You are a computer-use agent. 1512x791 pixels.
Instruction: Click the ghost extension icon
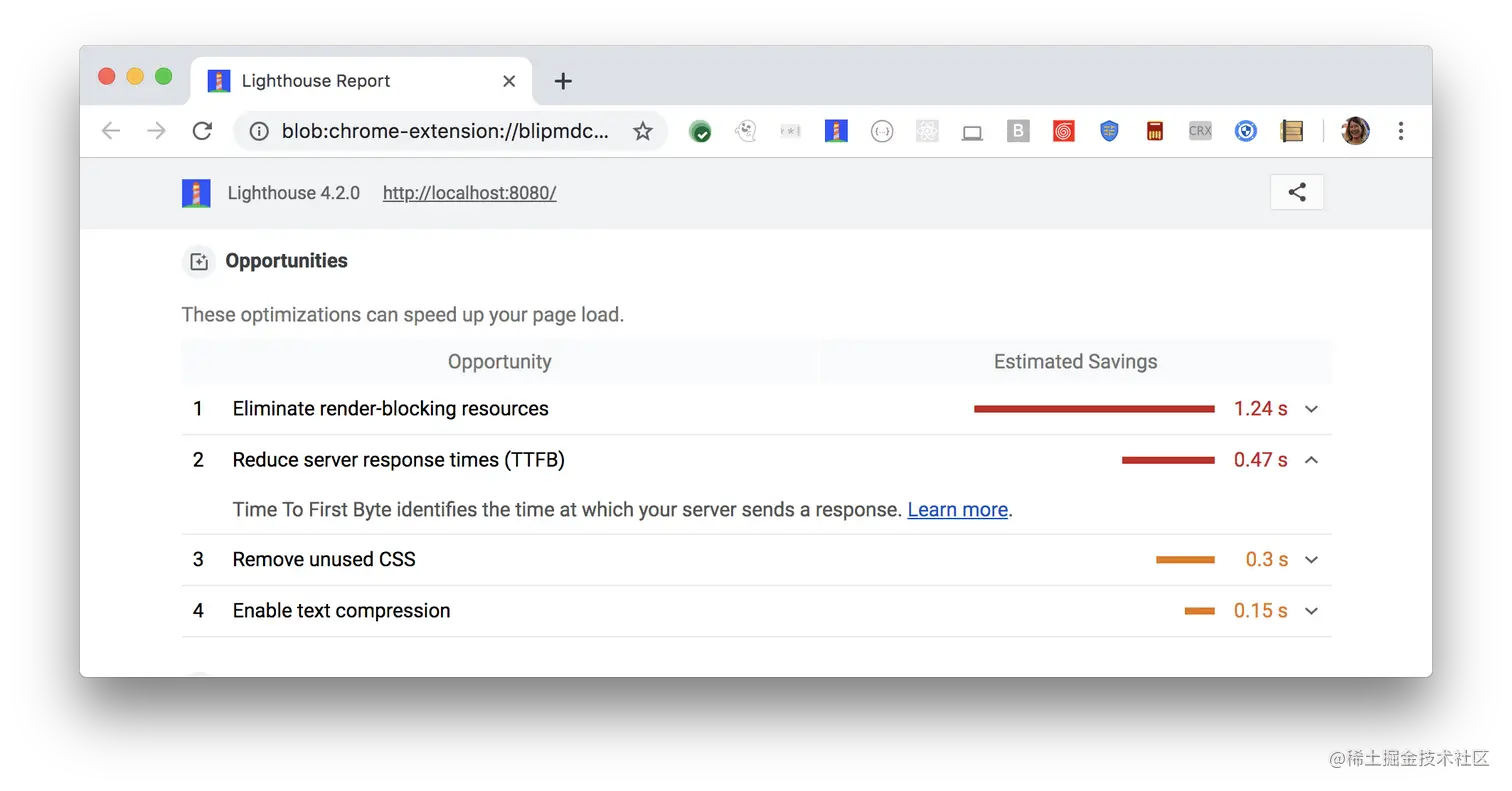745,131
